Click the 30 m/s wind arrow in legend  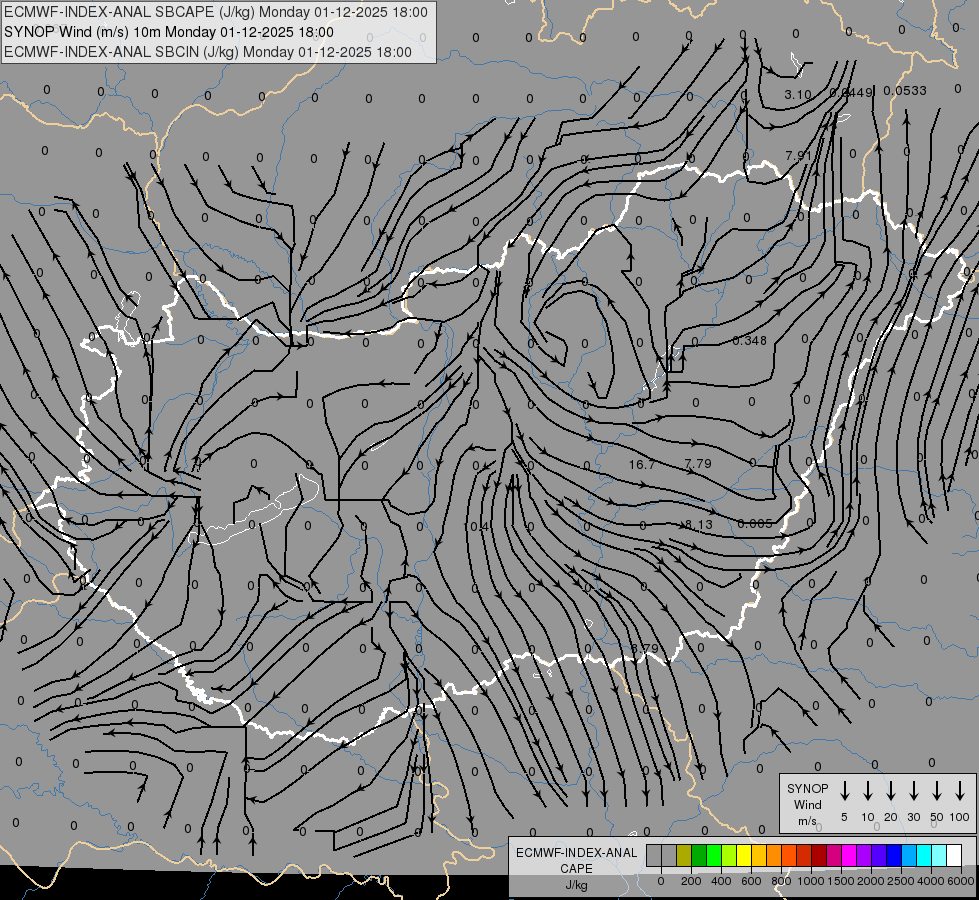[x=913, y=791]
